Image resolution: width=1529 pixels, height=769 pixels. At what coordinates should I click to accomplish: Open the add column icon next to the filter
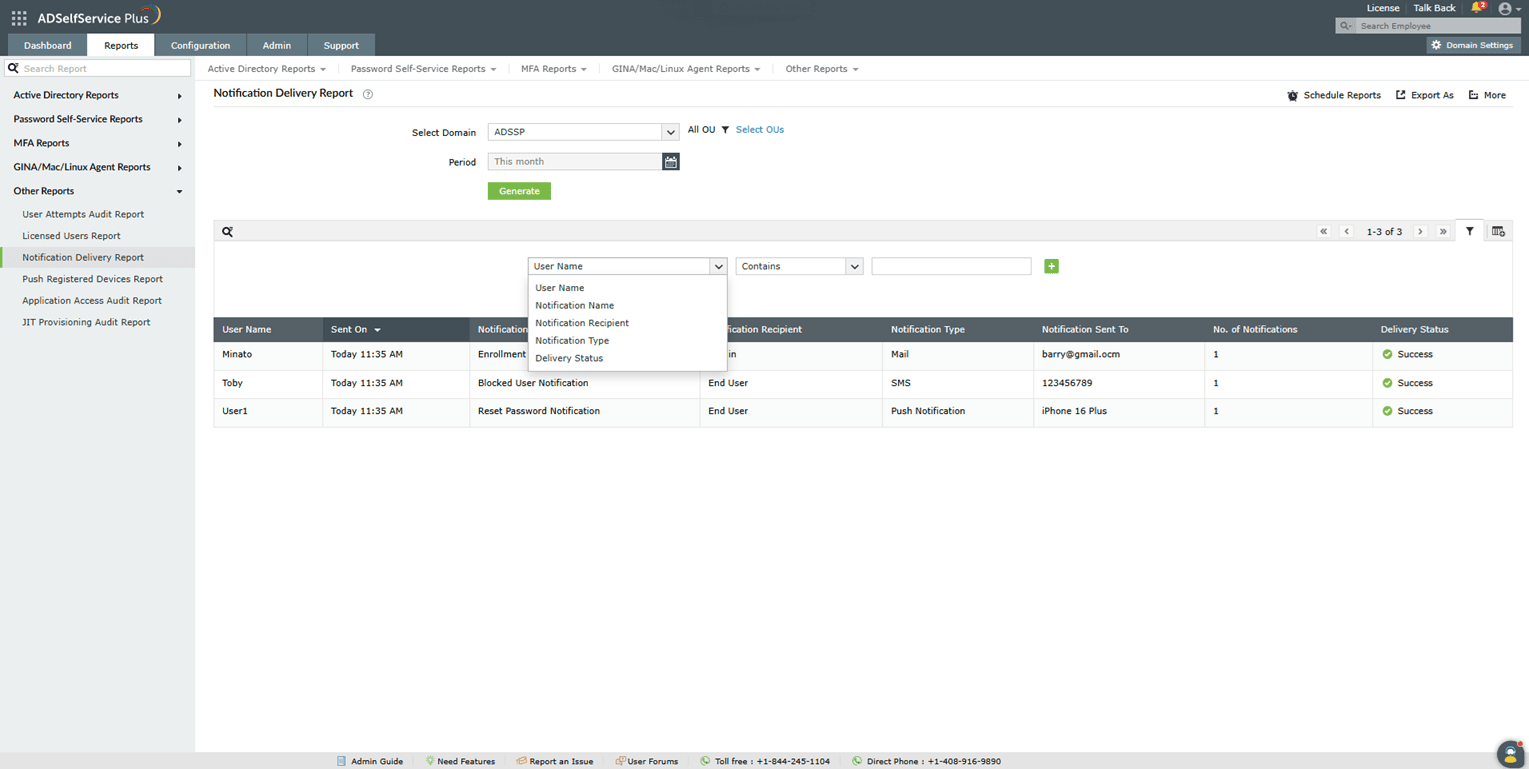[1498, 231]
